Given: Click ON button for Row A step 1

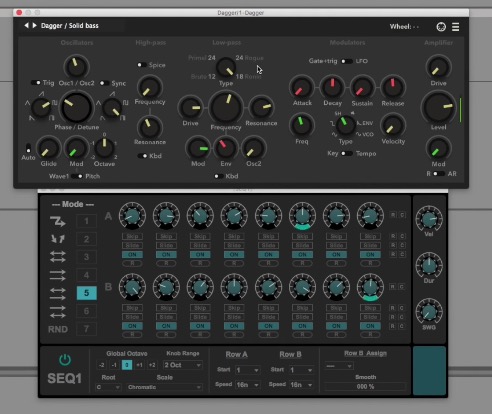Looking at the screenshot, I should coord(132,255).
